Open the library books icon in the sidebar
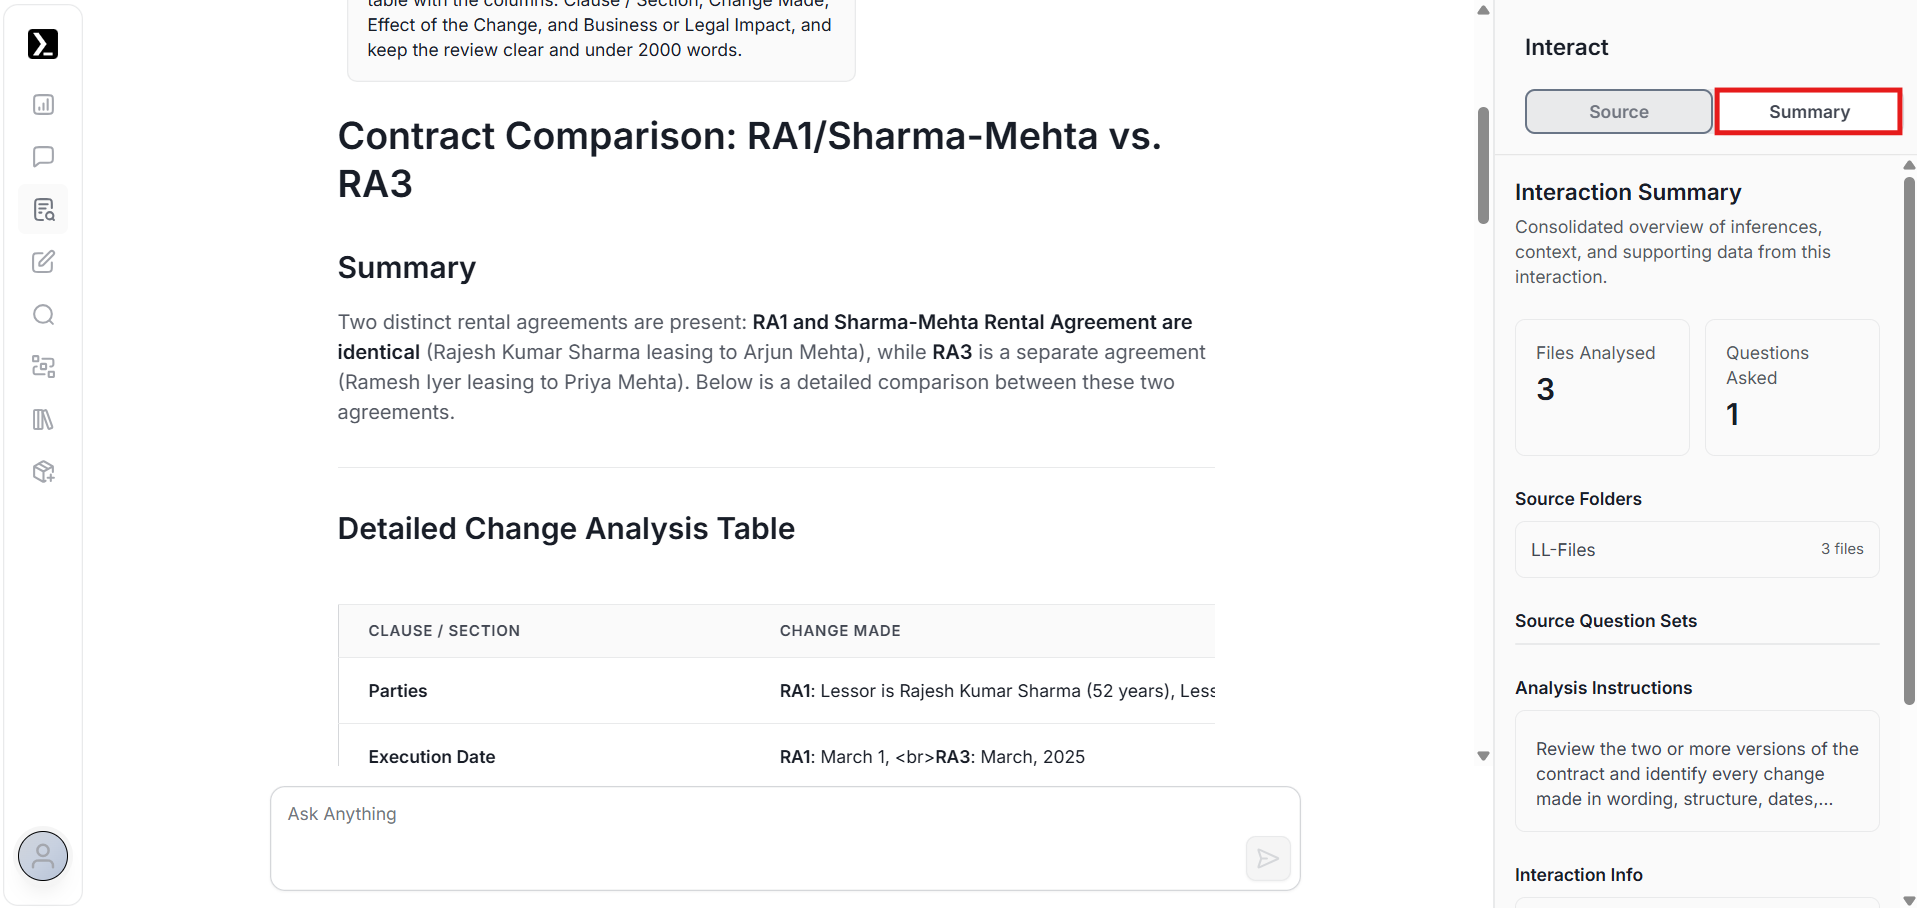The height and width of the screenshot is (908, 1917). (43, 420)
